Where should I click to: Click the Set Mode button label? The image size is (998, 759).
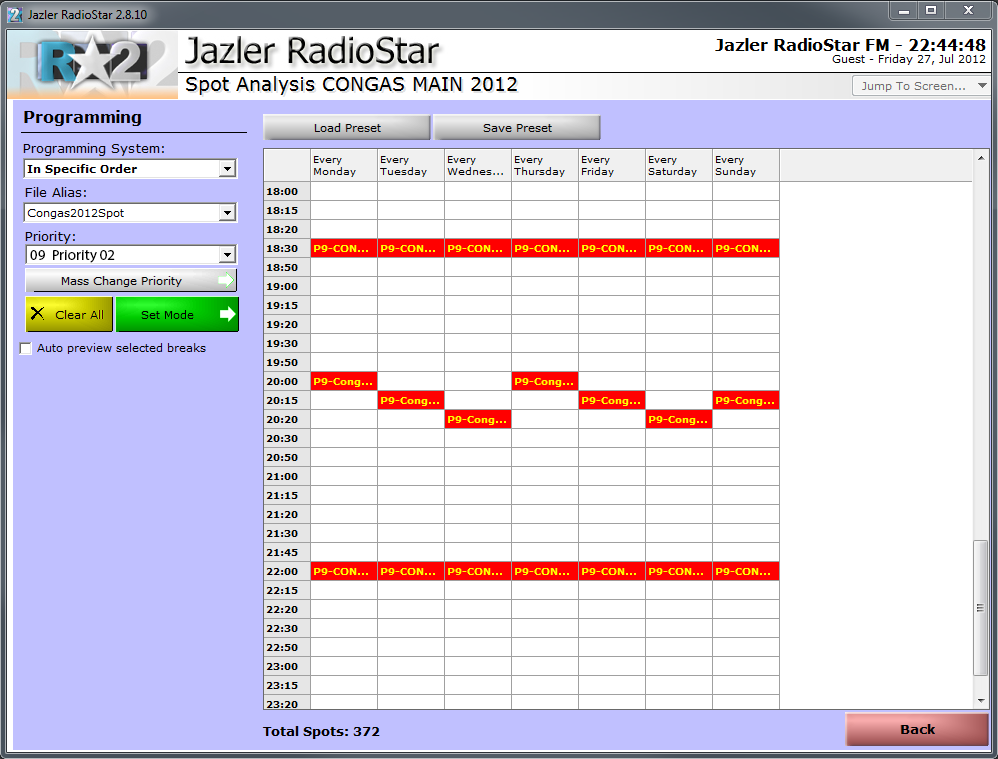[167, 315]
